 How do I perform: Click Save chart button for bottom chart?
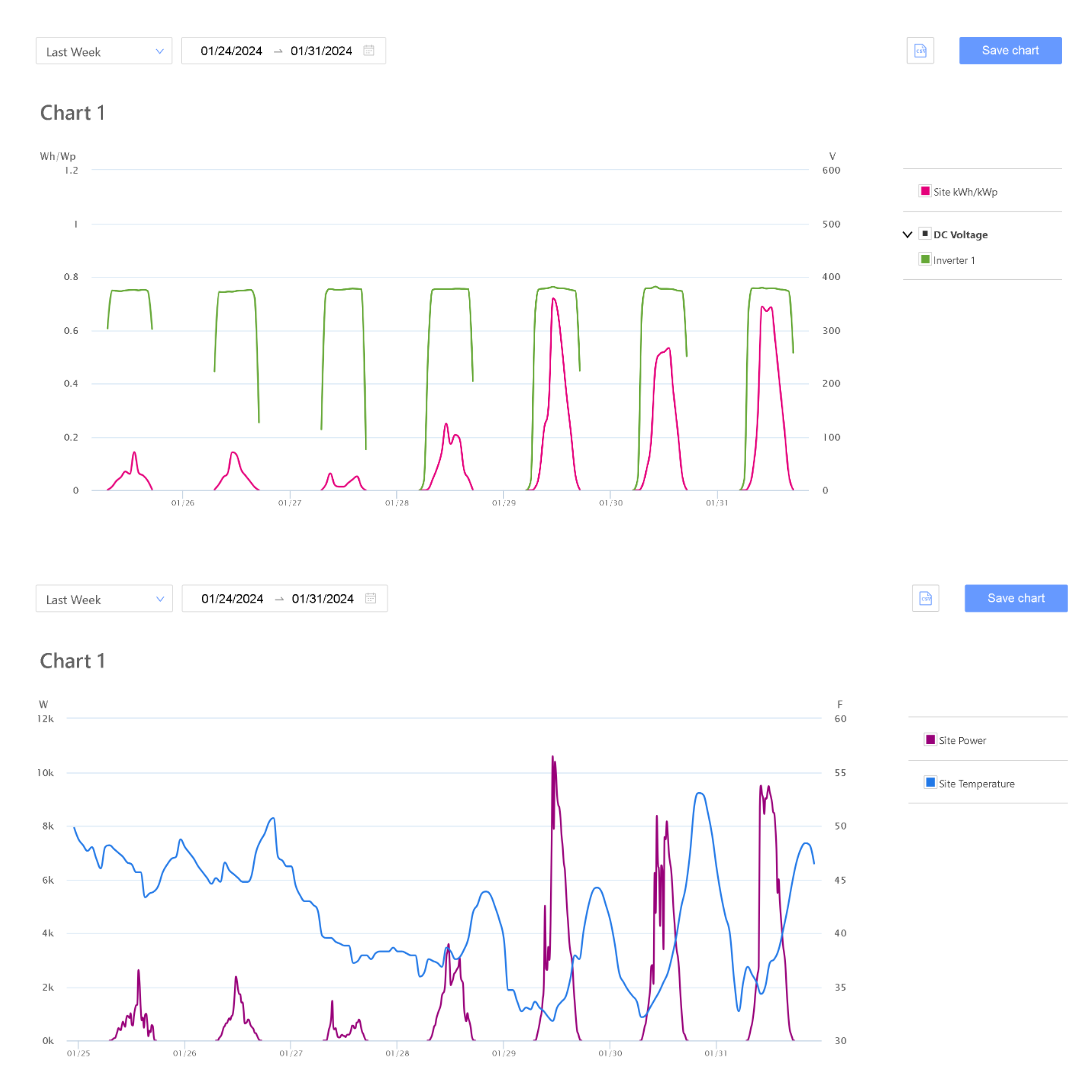coord(1016,599)
